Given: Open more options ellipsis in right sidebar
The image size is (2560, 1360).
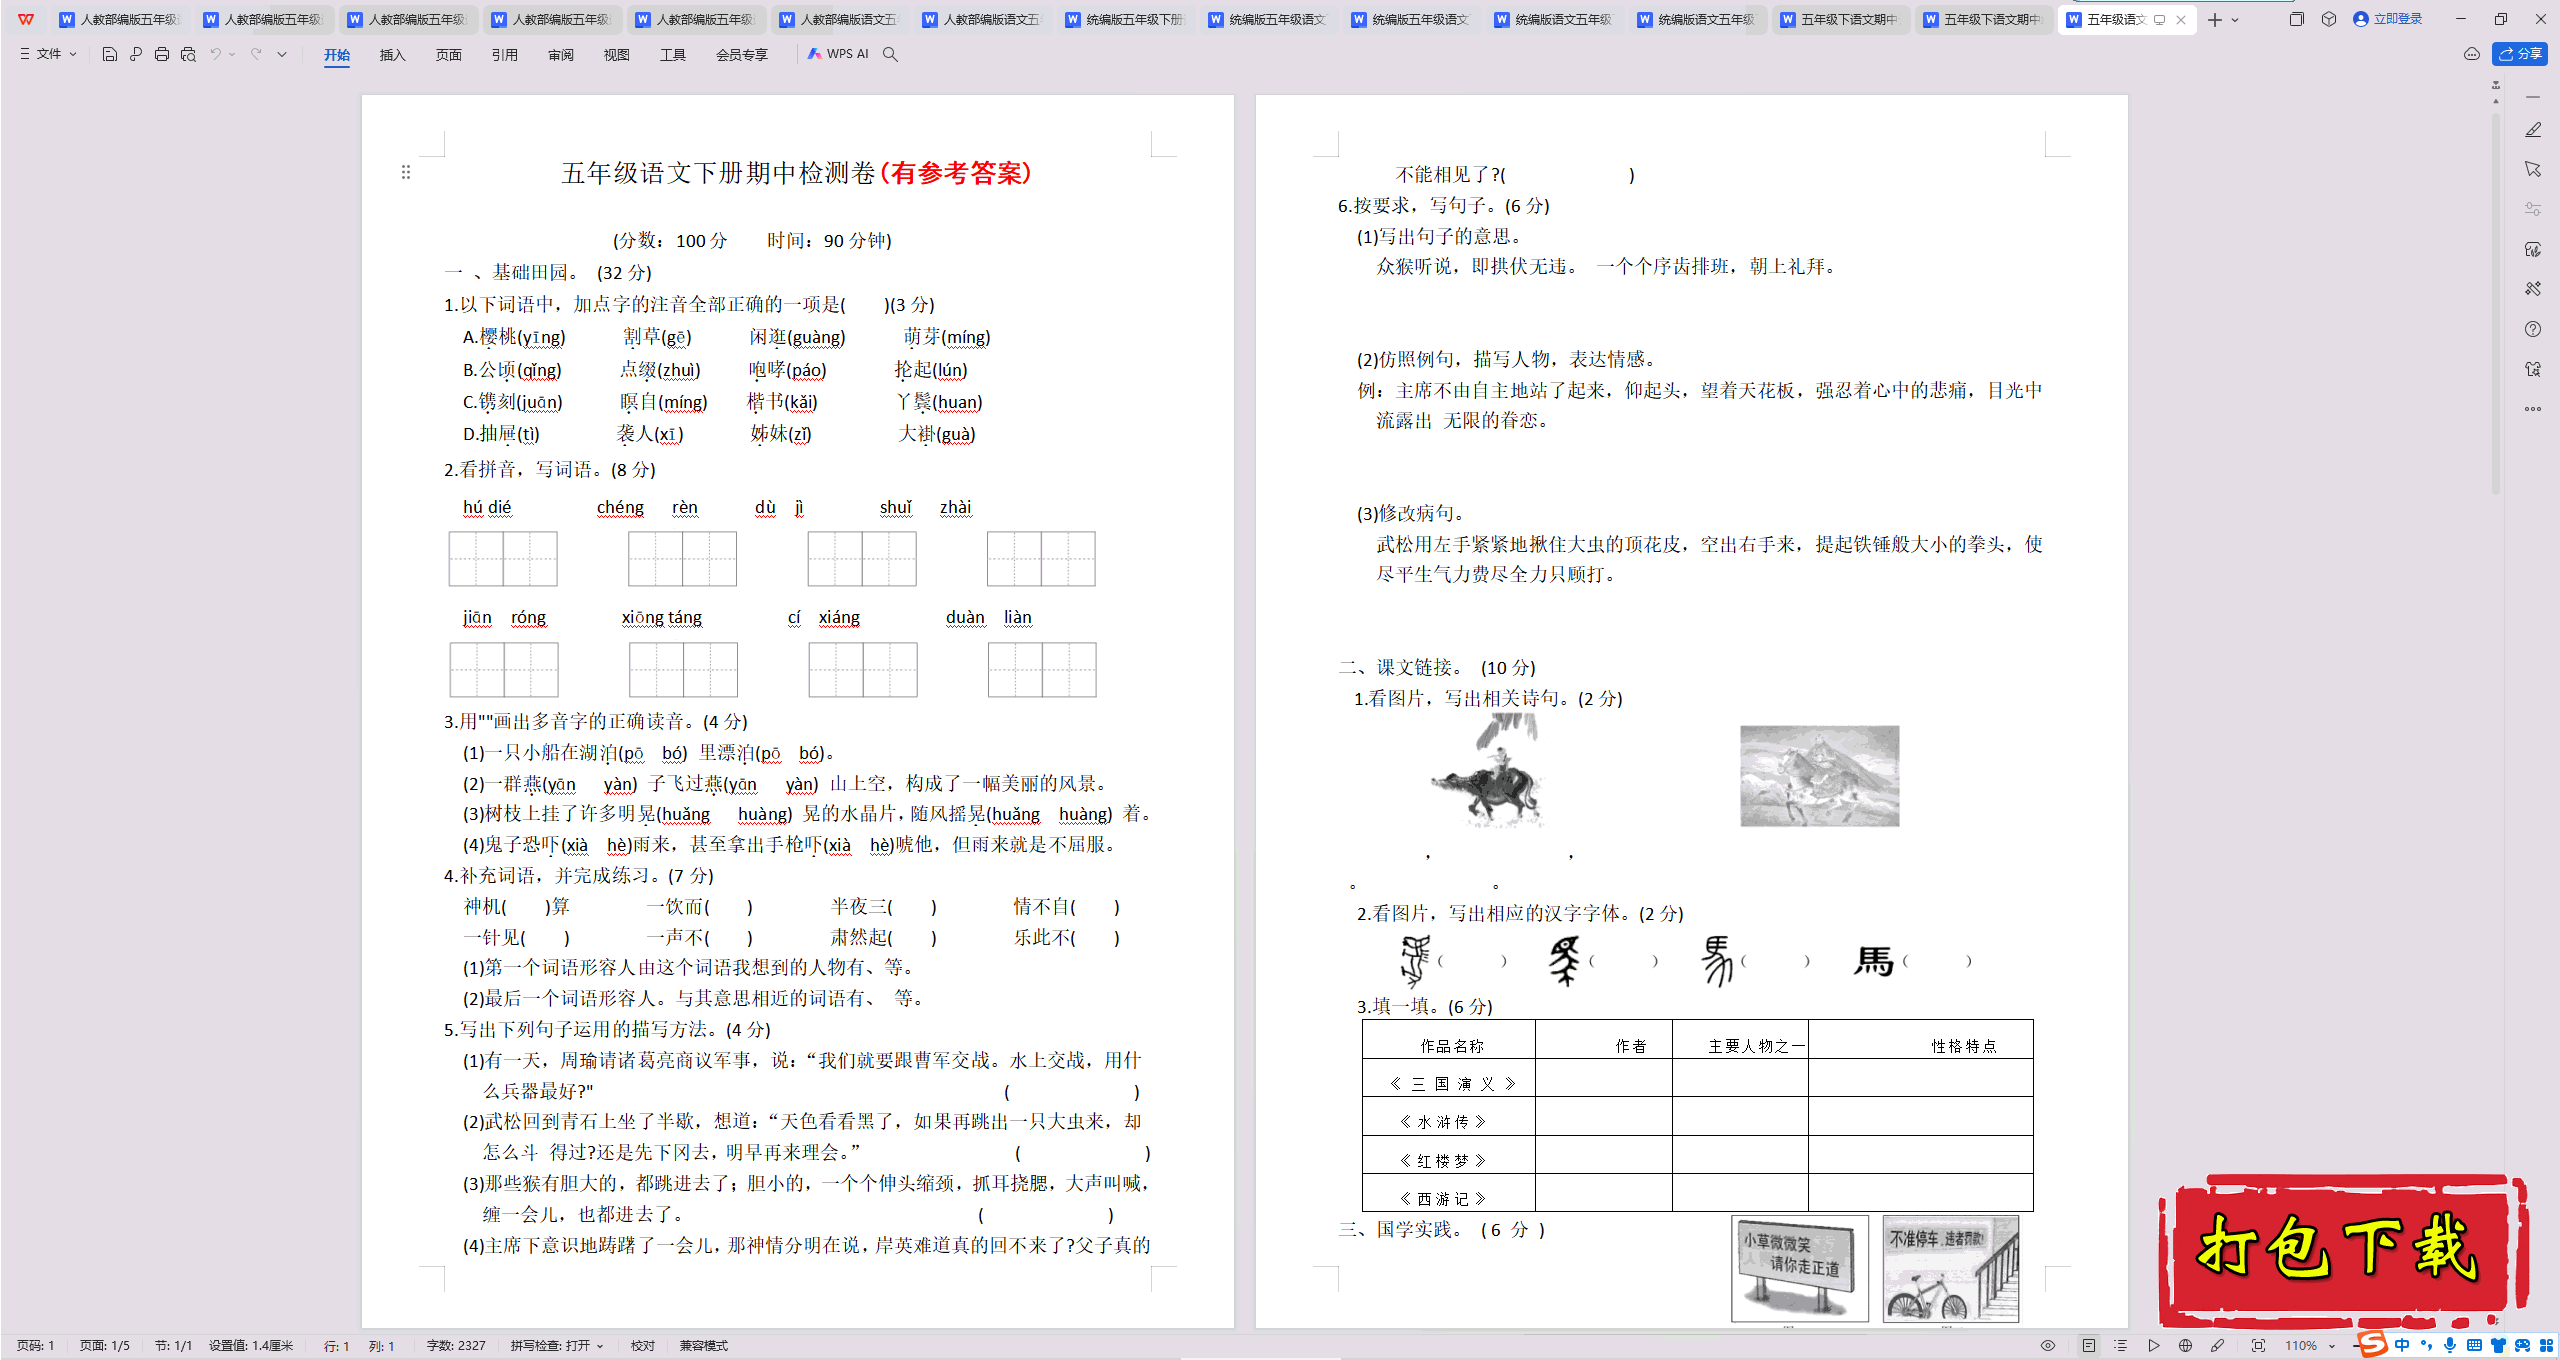Looking at the screenshot, I should 2533,409.
